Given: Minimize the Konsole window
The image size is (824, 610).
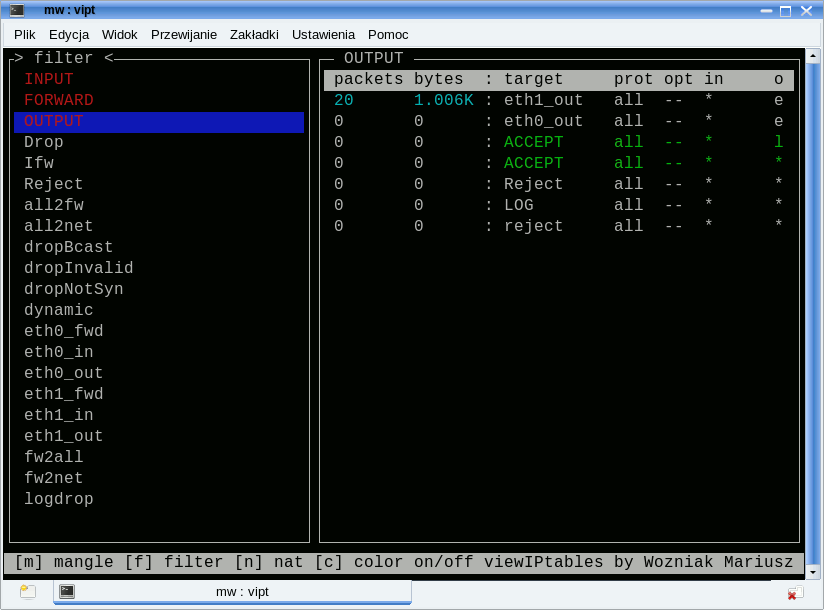Looking at the screenshot, I should [766, 11].
